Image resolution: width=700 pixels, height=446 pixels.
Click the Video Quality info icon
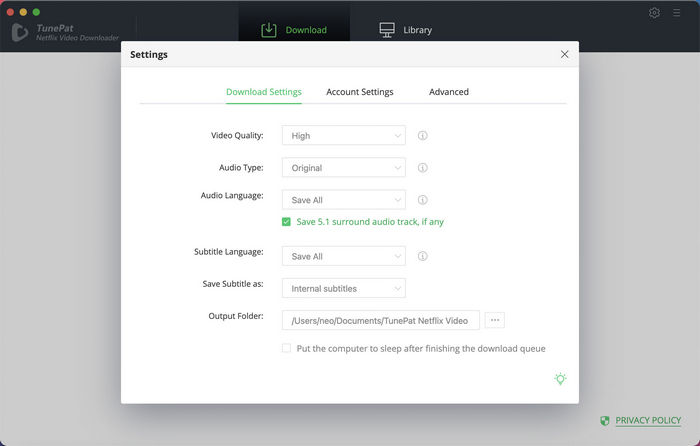(x=422, y=135)
